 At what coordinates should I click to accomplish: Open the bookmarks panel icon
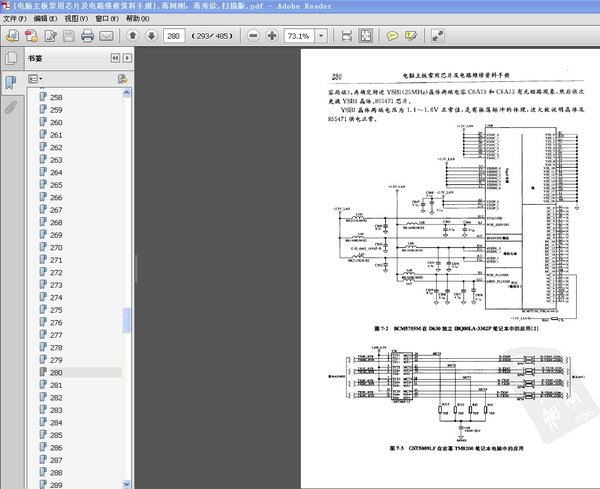tap(11, 82)
